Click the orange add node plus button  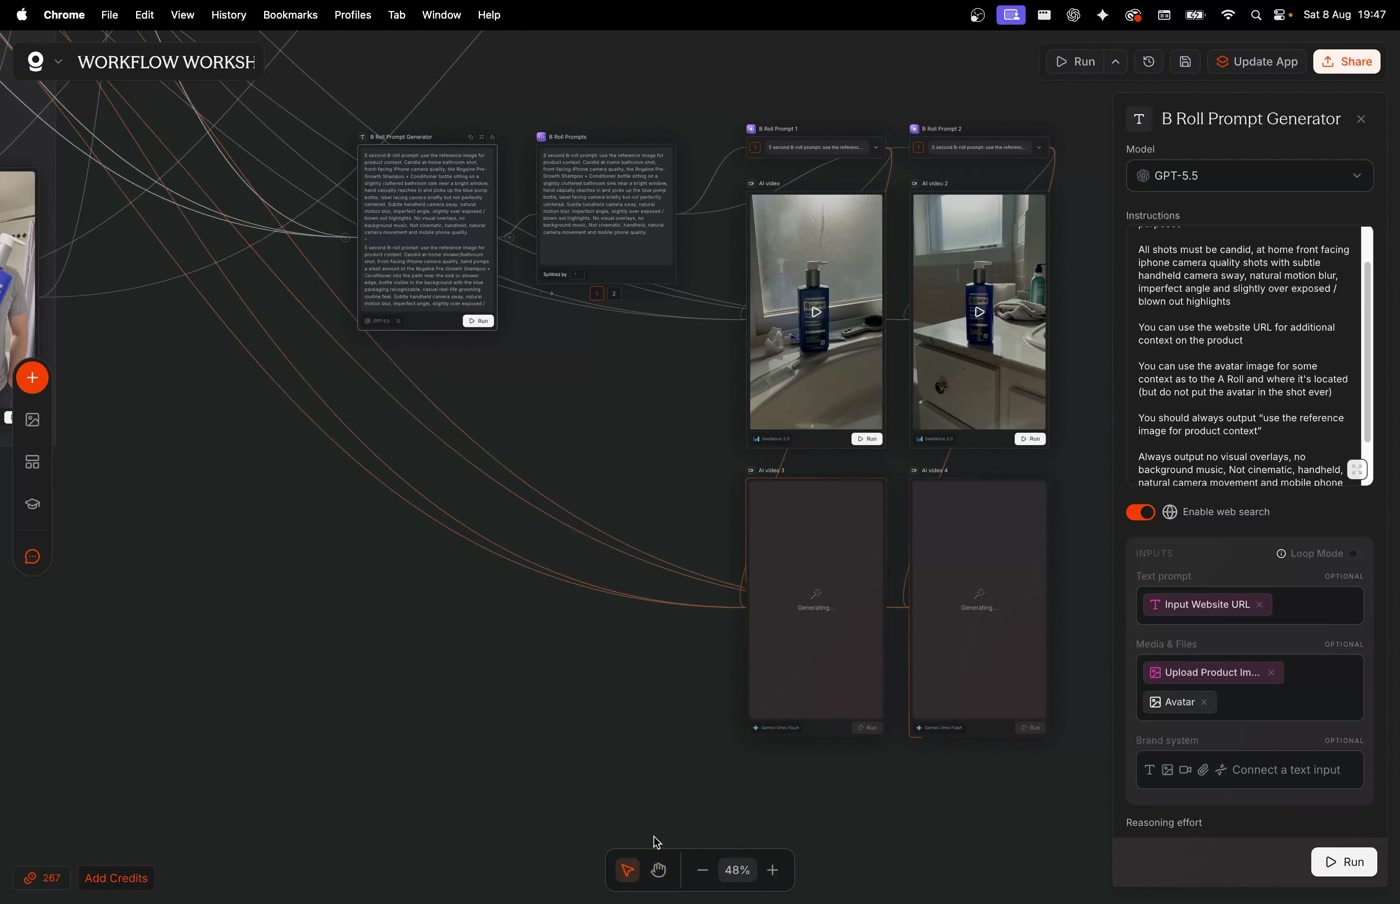[x=32, y=378]
